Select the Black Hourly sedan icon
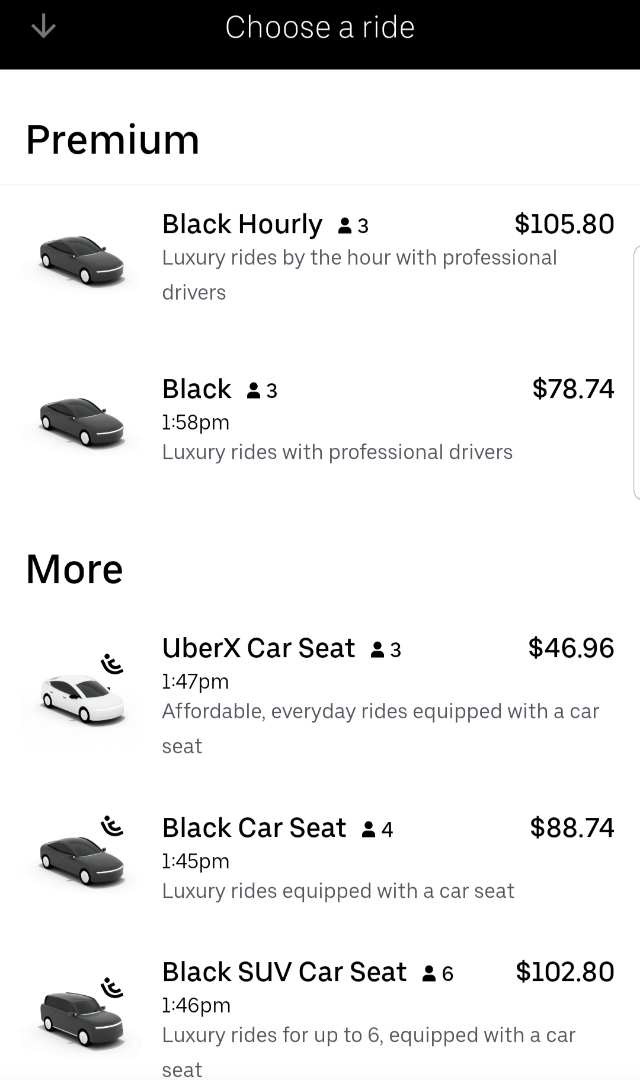640x1080 pixels. point(80,258)
